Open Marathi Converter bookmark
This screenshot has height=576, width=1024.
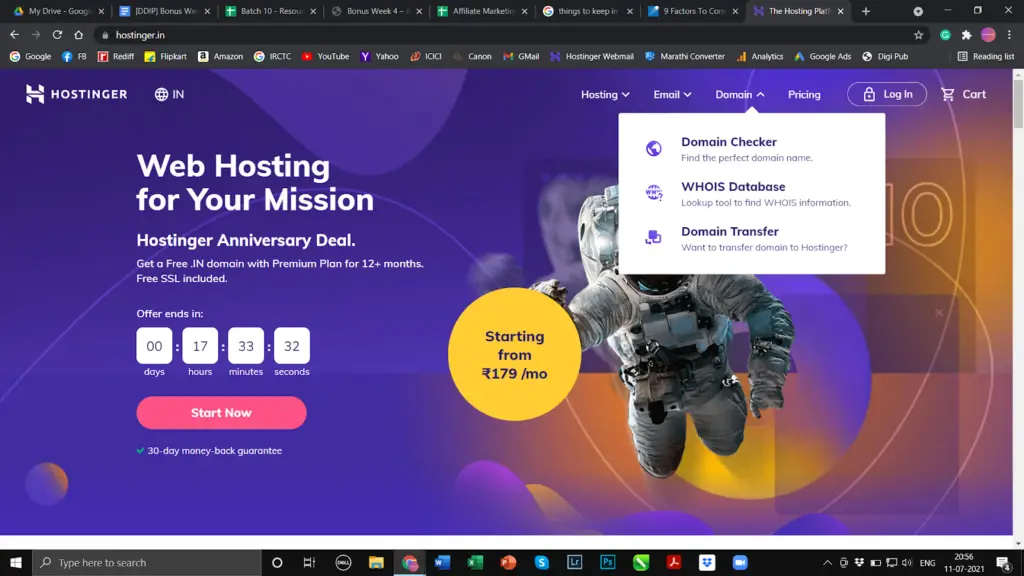coord(684,56)
